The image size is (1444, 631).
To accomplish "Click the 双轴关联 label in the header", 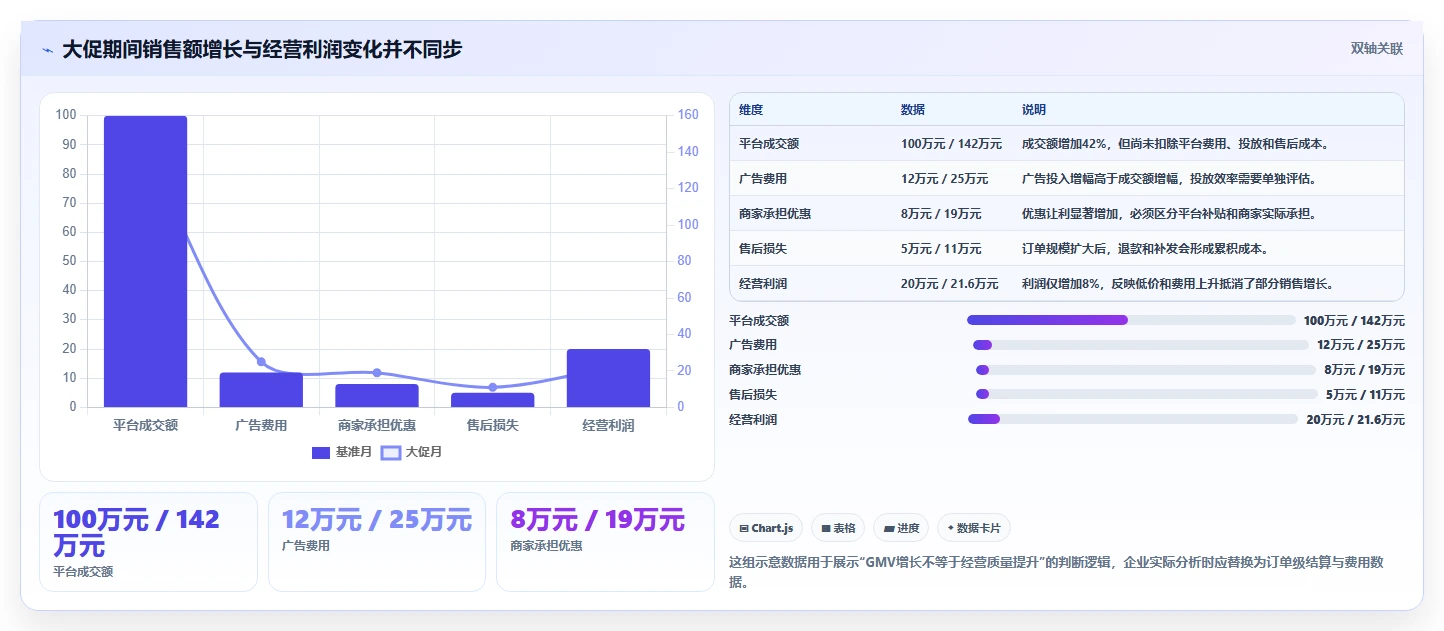I will pos(1377,49).
